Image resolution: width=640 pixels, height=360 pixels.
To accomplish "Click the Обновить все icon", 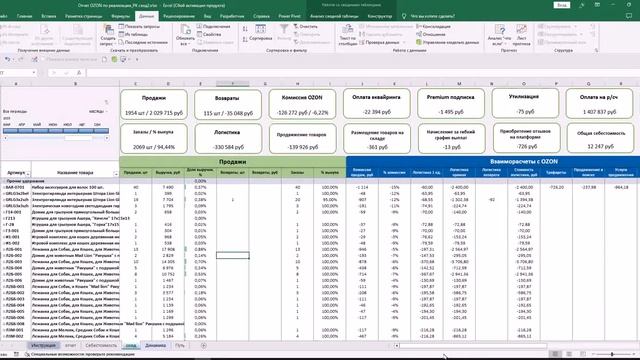I will (185, 30).
